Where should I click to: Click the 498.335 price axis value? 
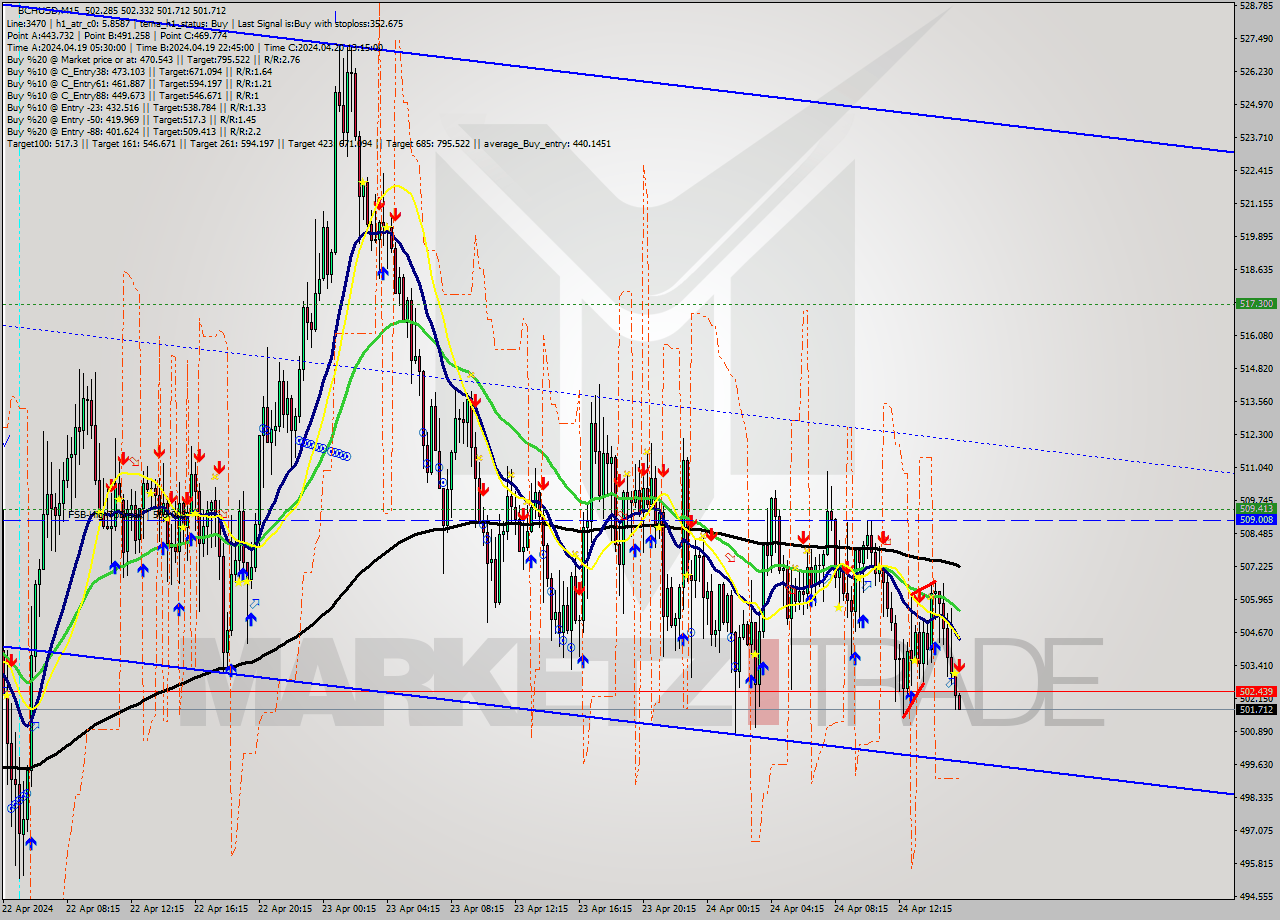1256,797
